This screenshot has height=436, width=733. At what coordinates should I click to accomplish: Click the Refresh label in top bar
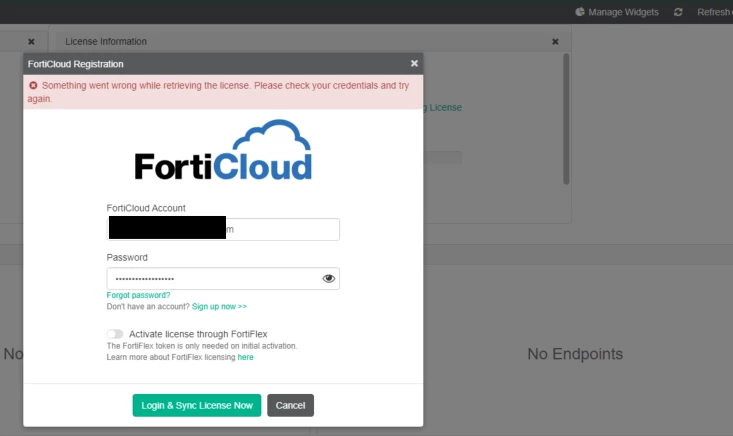[x=715, y=12]
